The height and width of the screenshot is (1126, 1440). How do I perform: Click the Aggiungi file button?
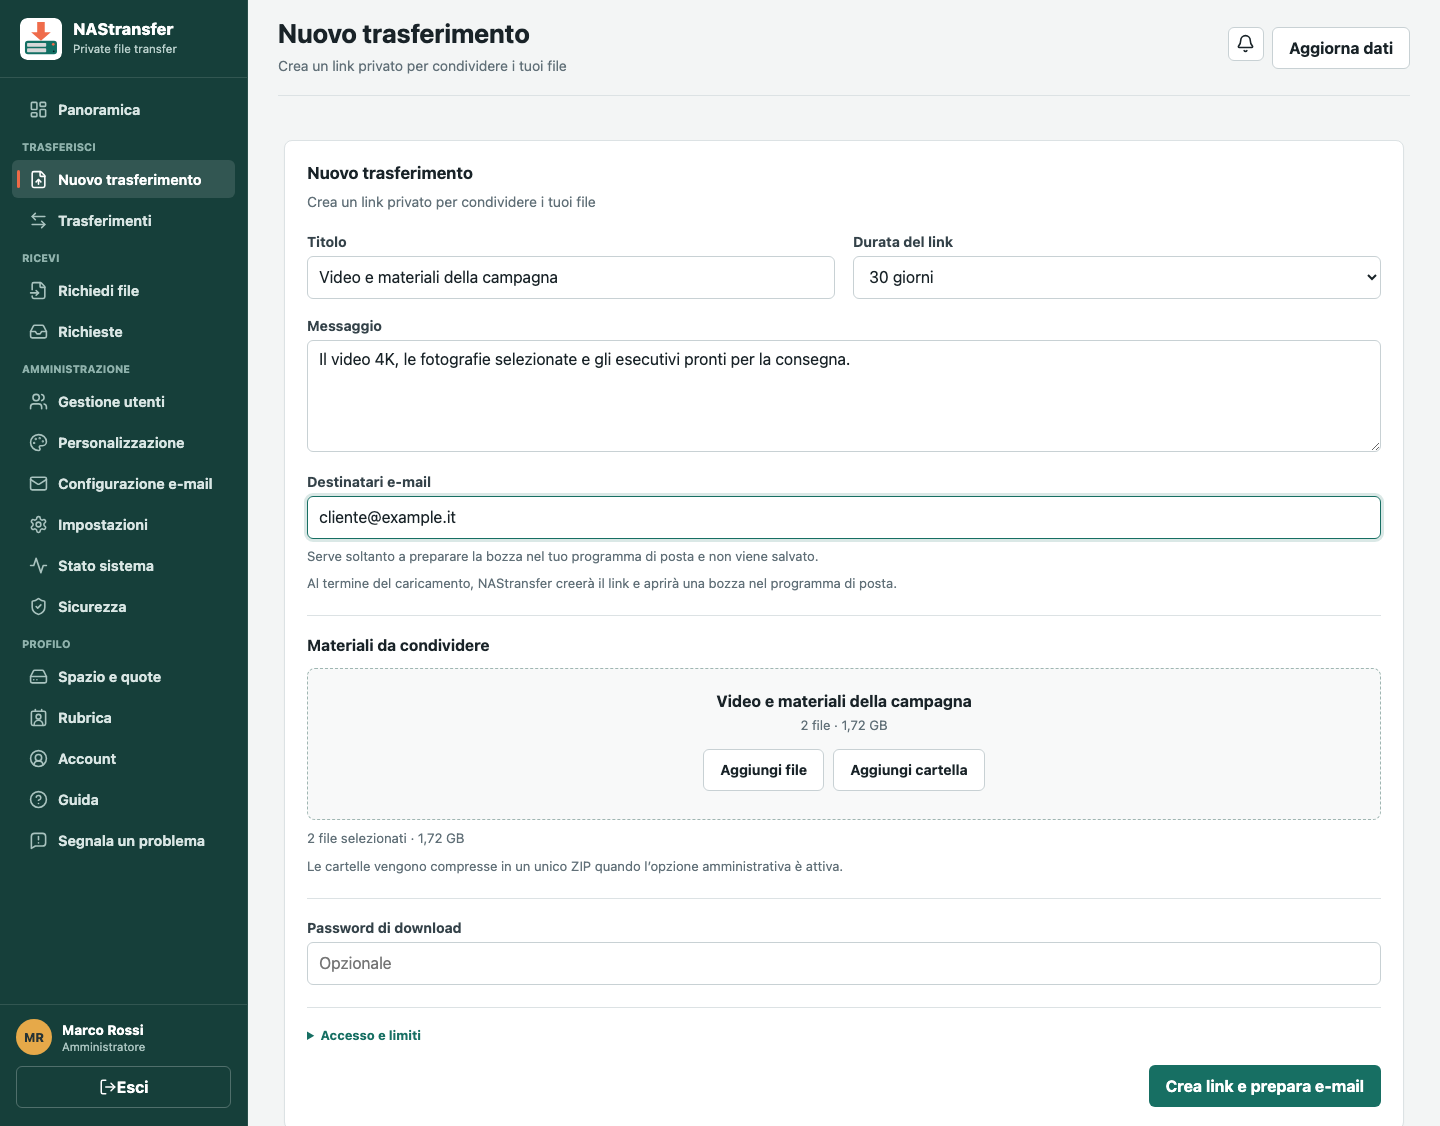[x=763, y=770]
